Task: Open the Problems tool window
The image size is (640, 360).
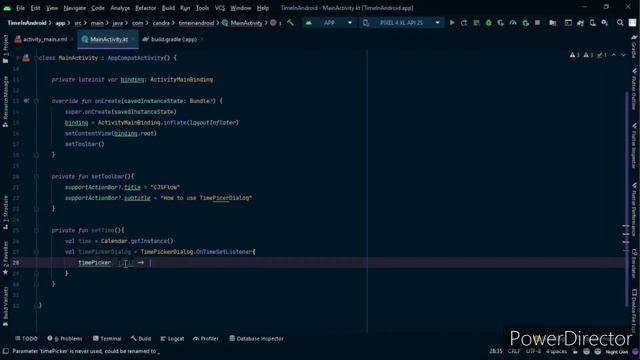Action: click(65, 338)
